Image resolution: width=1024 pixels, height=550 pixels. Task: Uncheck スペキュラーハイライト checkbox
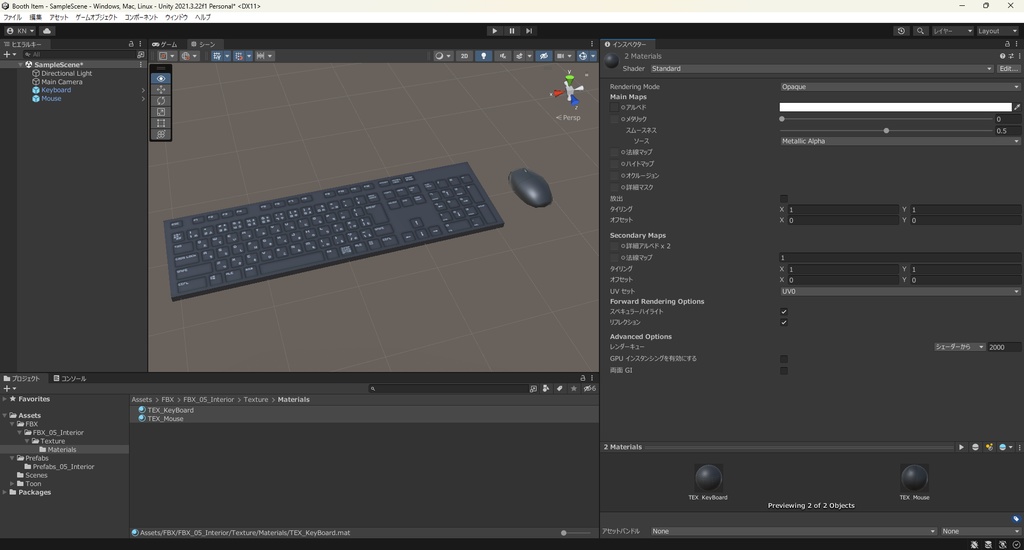pos(784,312)
